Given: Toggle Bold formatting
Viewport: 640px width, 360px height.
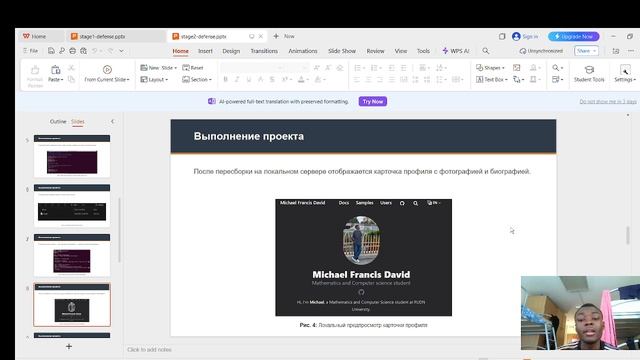Looking at the screenshot, I should [x=225, y=79].
